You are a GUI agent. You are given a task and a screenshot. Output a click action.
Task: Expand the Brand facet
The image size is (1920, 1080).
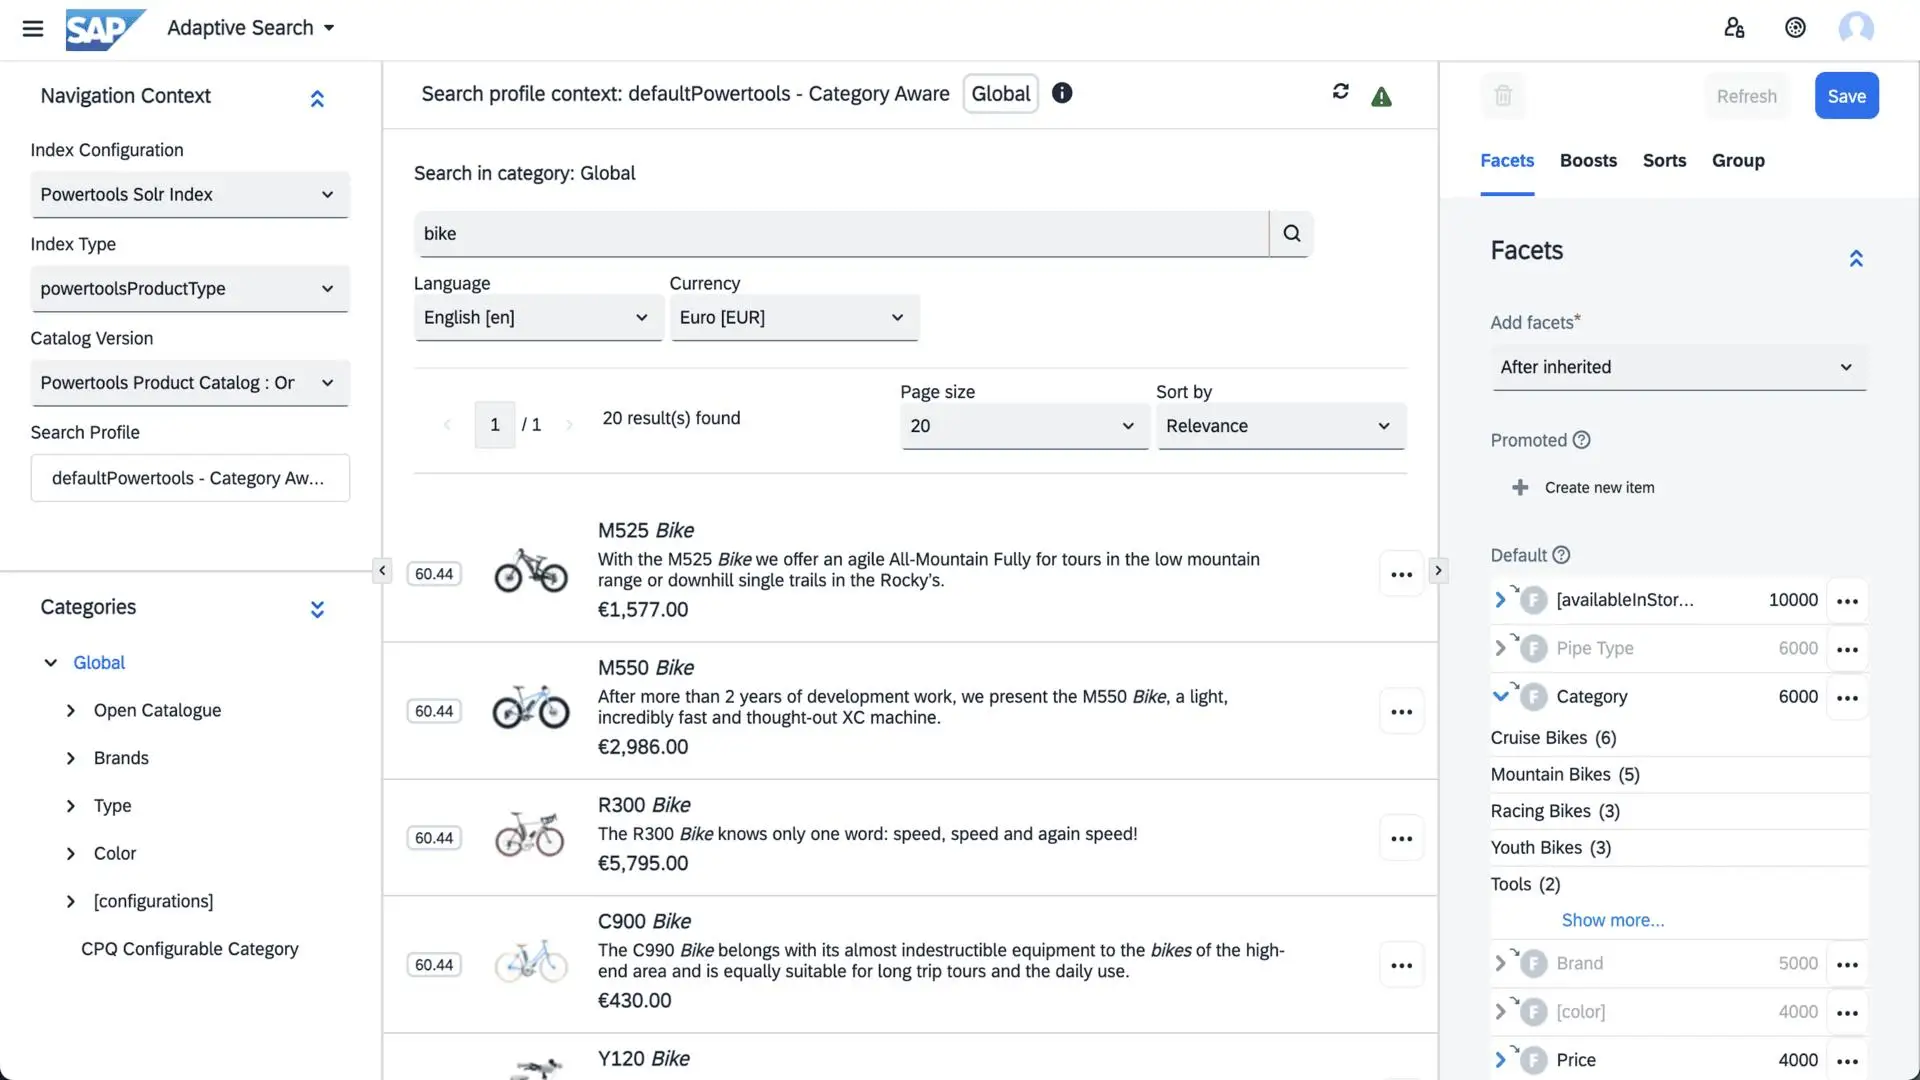pyautogui.click(x=1500, y=963)
